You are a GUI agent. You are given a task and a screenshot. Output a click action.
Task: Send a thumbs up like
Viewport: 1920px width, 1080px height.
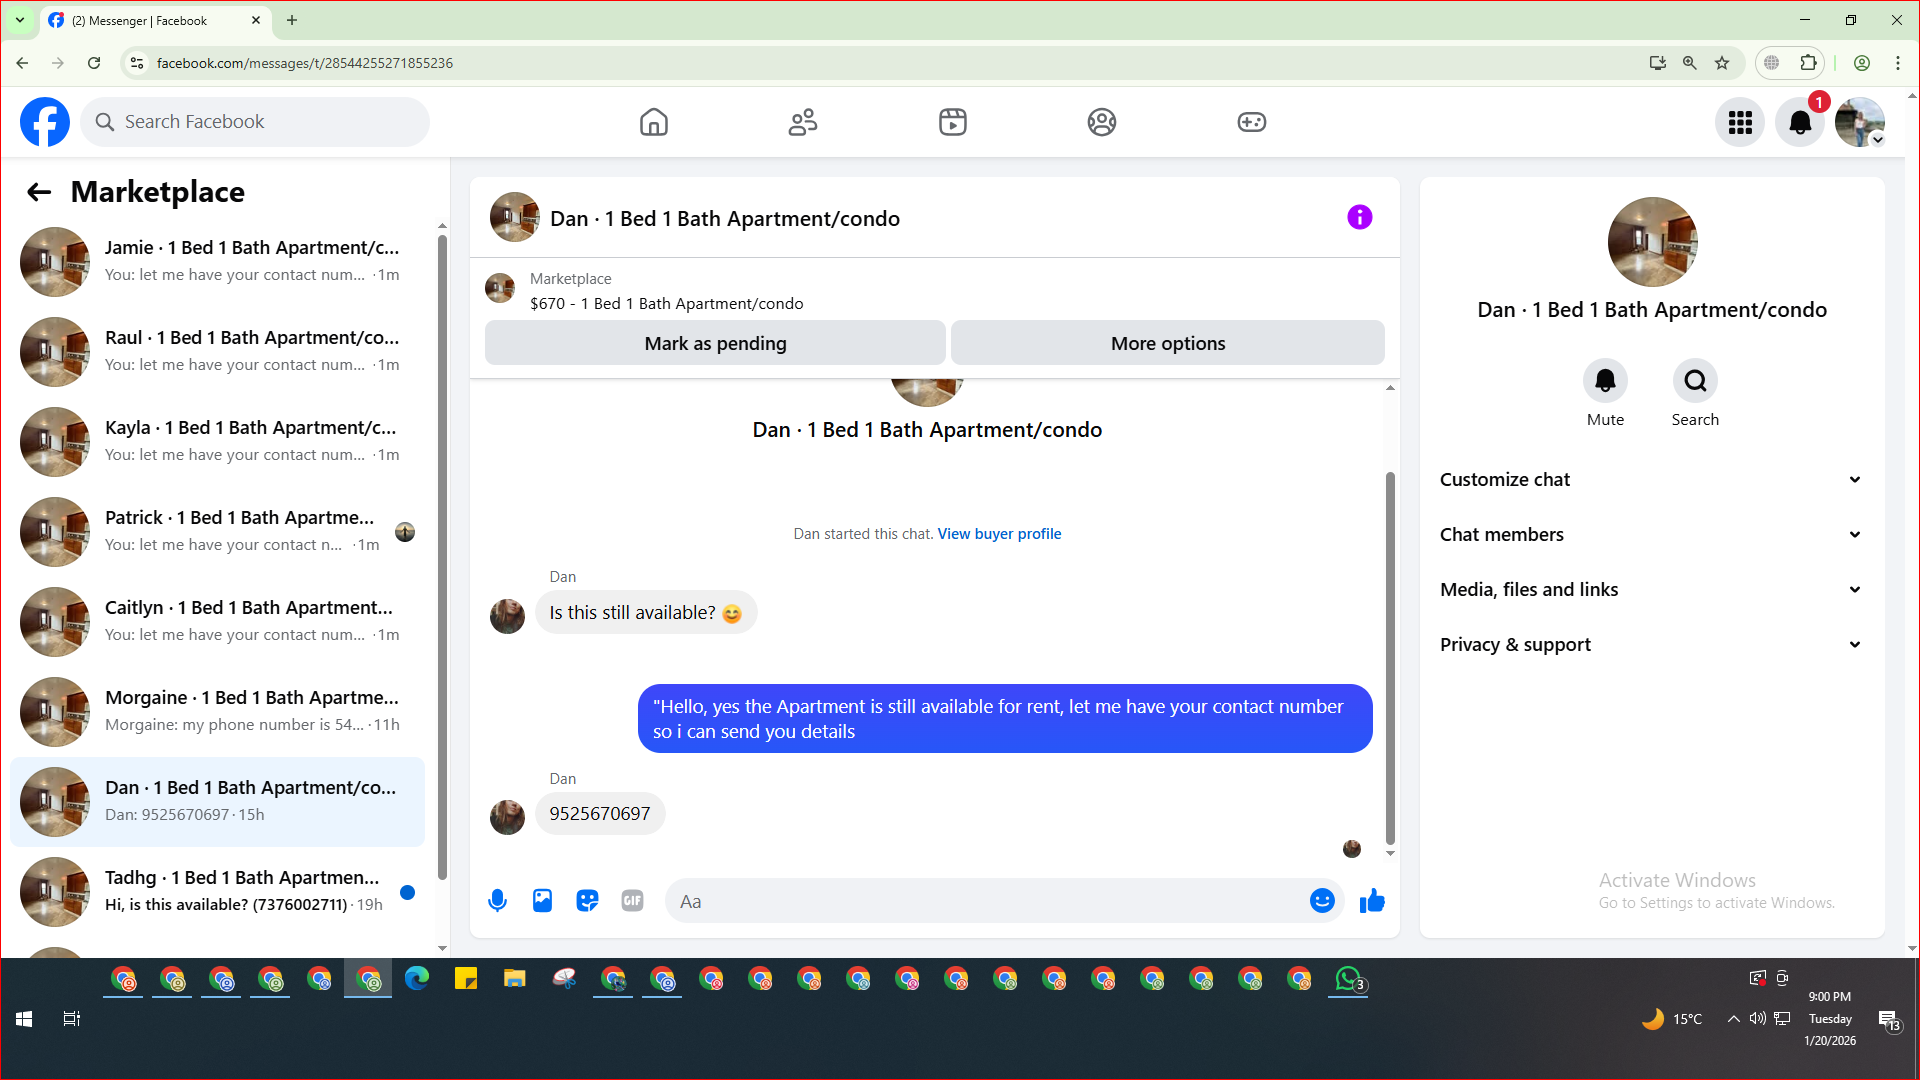click(1372, 901)
